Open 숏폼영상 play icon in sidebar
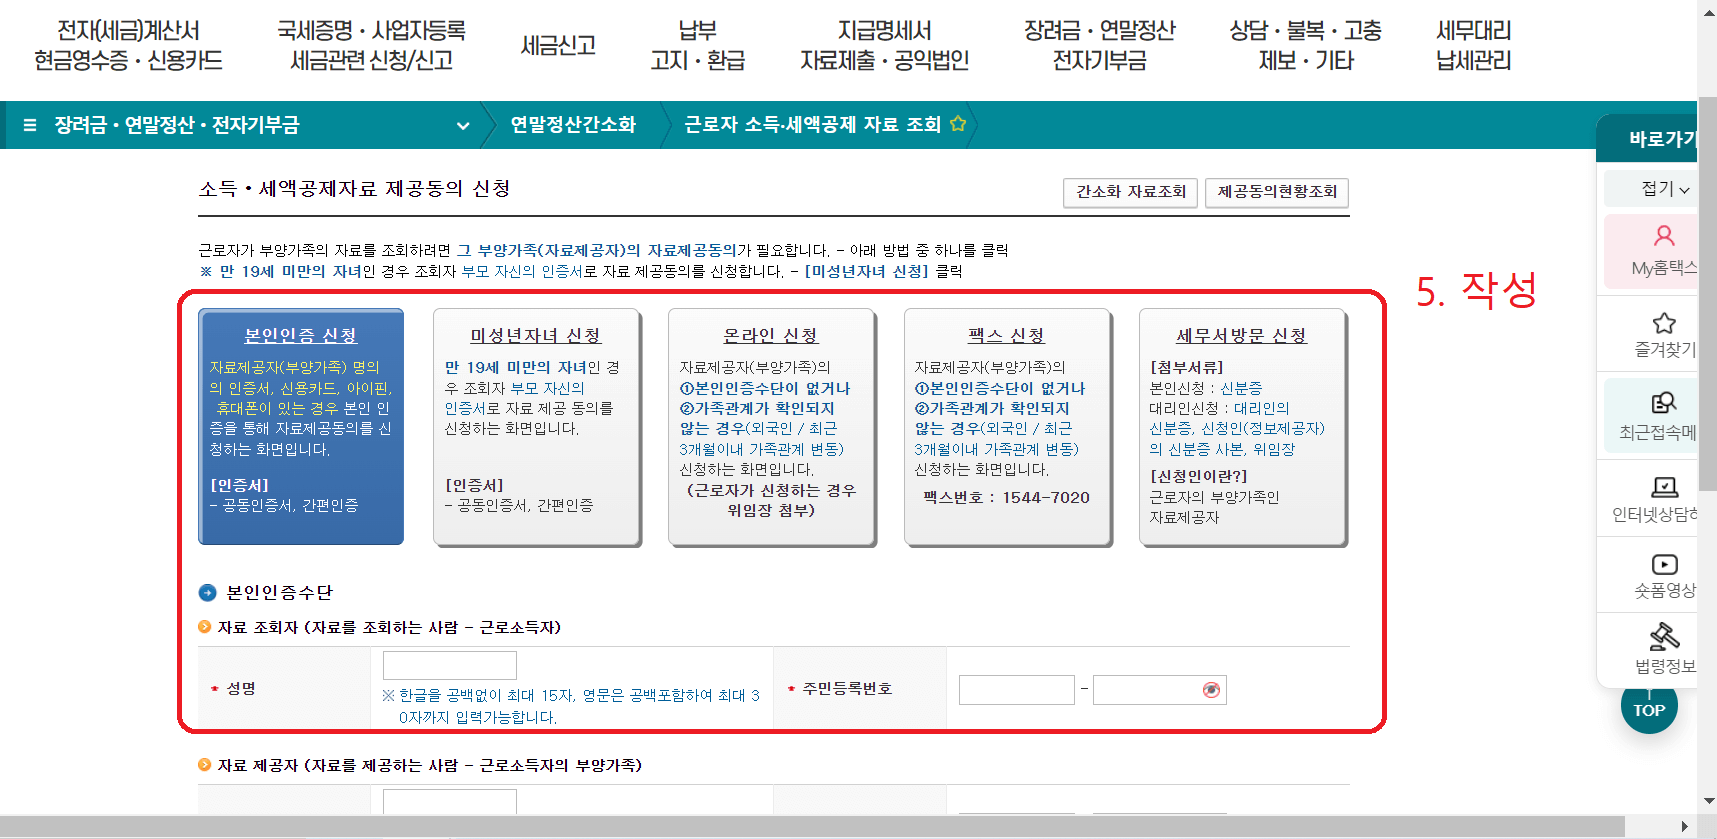Screen dimensions: 1717x839 pyautogui.click(x=1664, y=564)
